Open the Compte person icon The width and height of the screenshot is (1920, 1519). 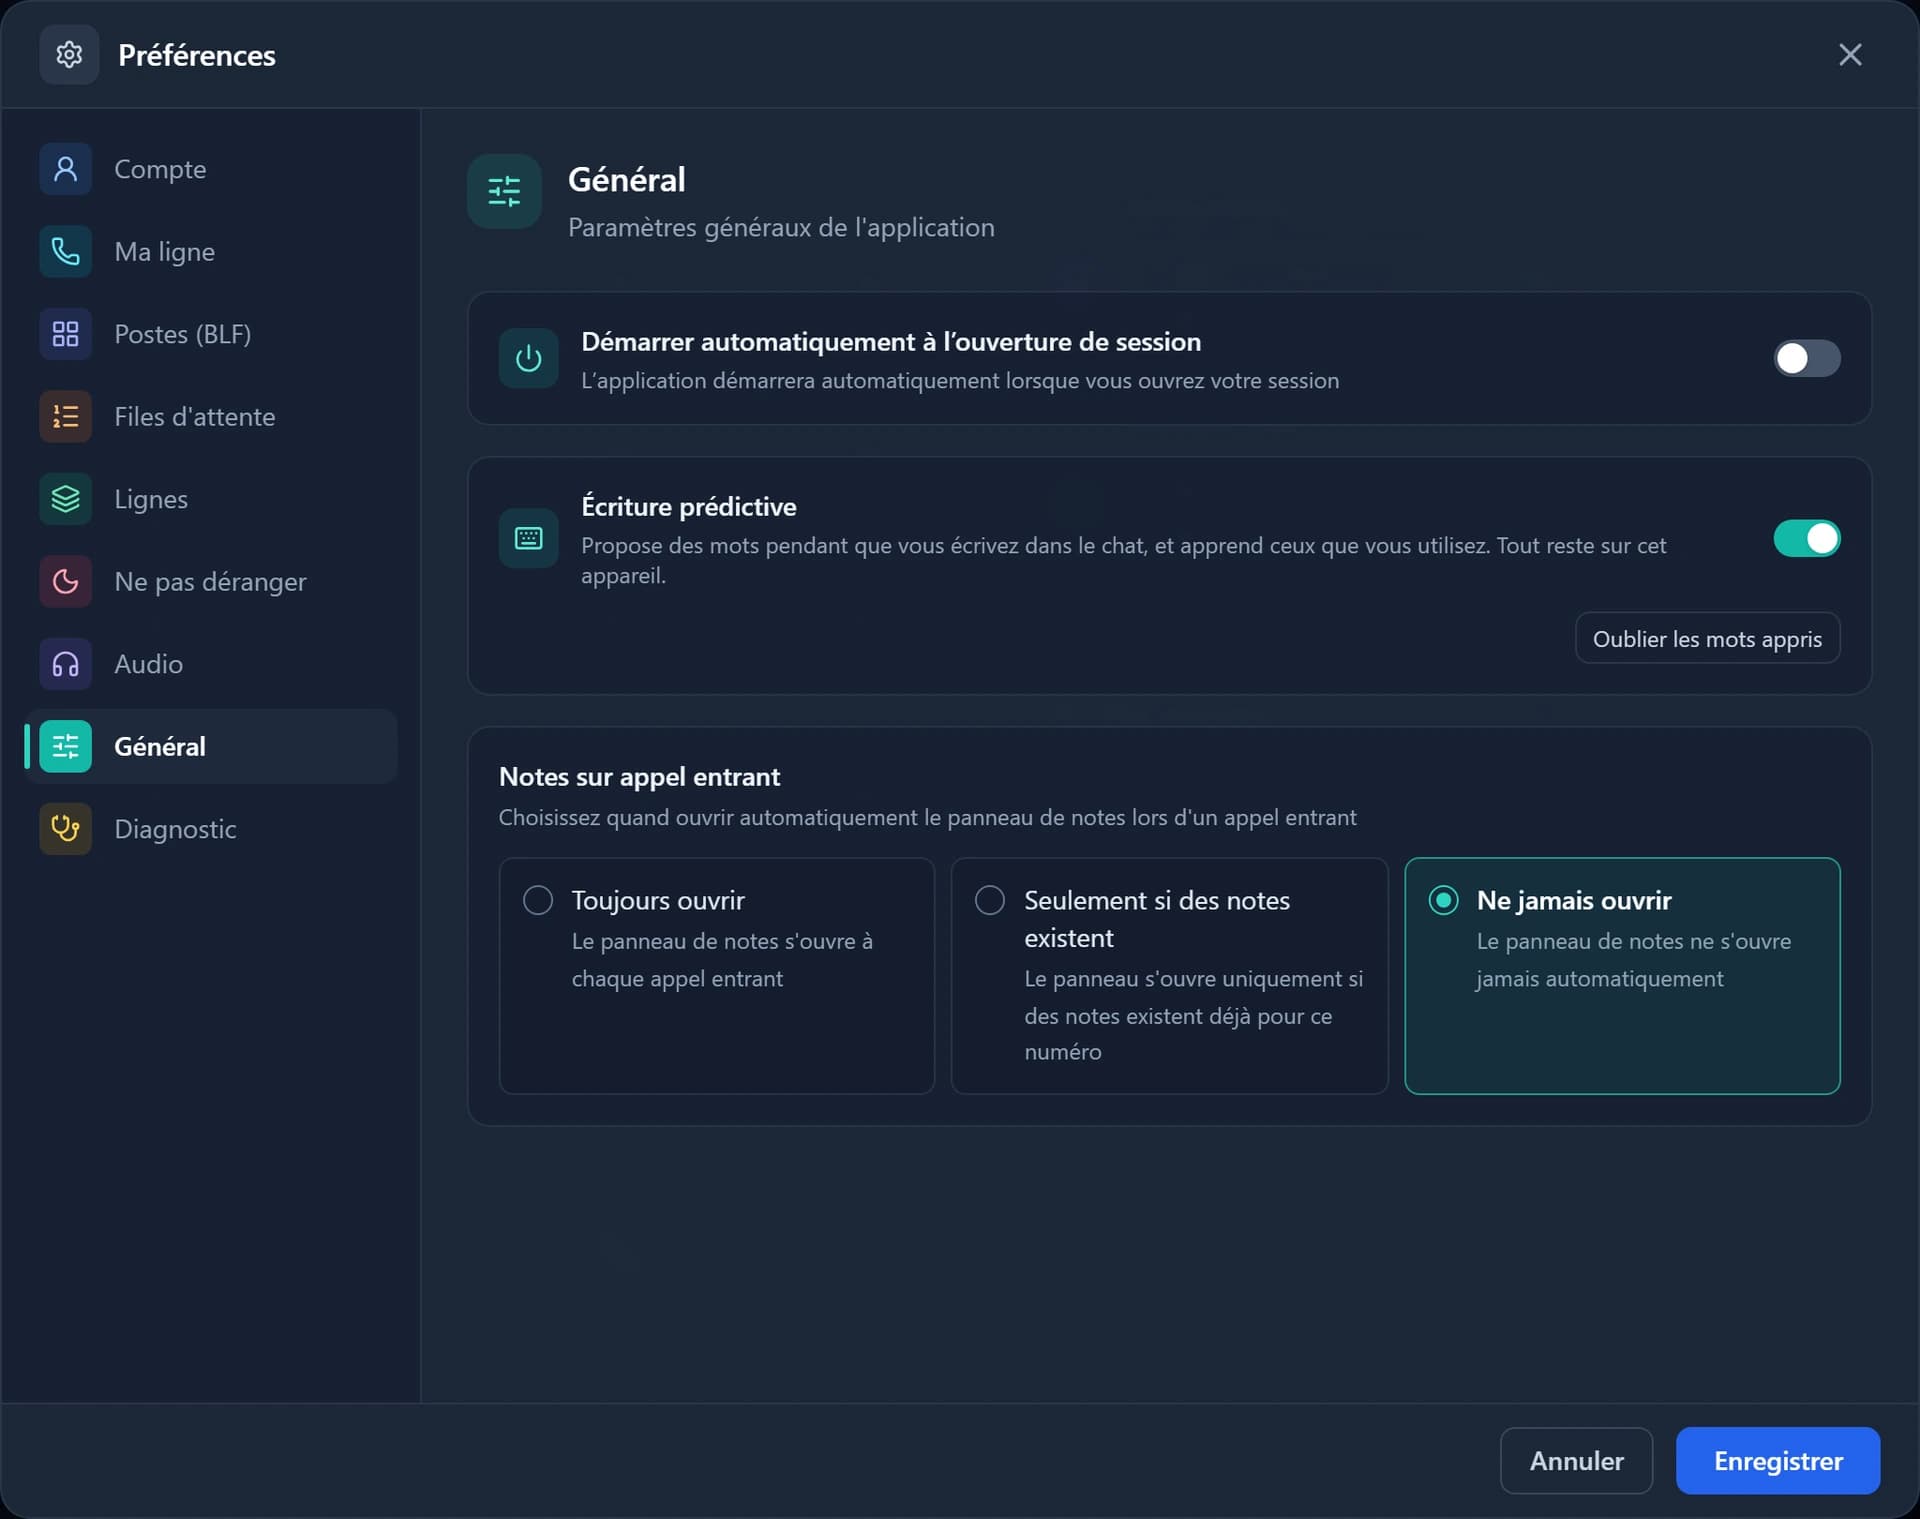(65, 169)
